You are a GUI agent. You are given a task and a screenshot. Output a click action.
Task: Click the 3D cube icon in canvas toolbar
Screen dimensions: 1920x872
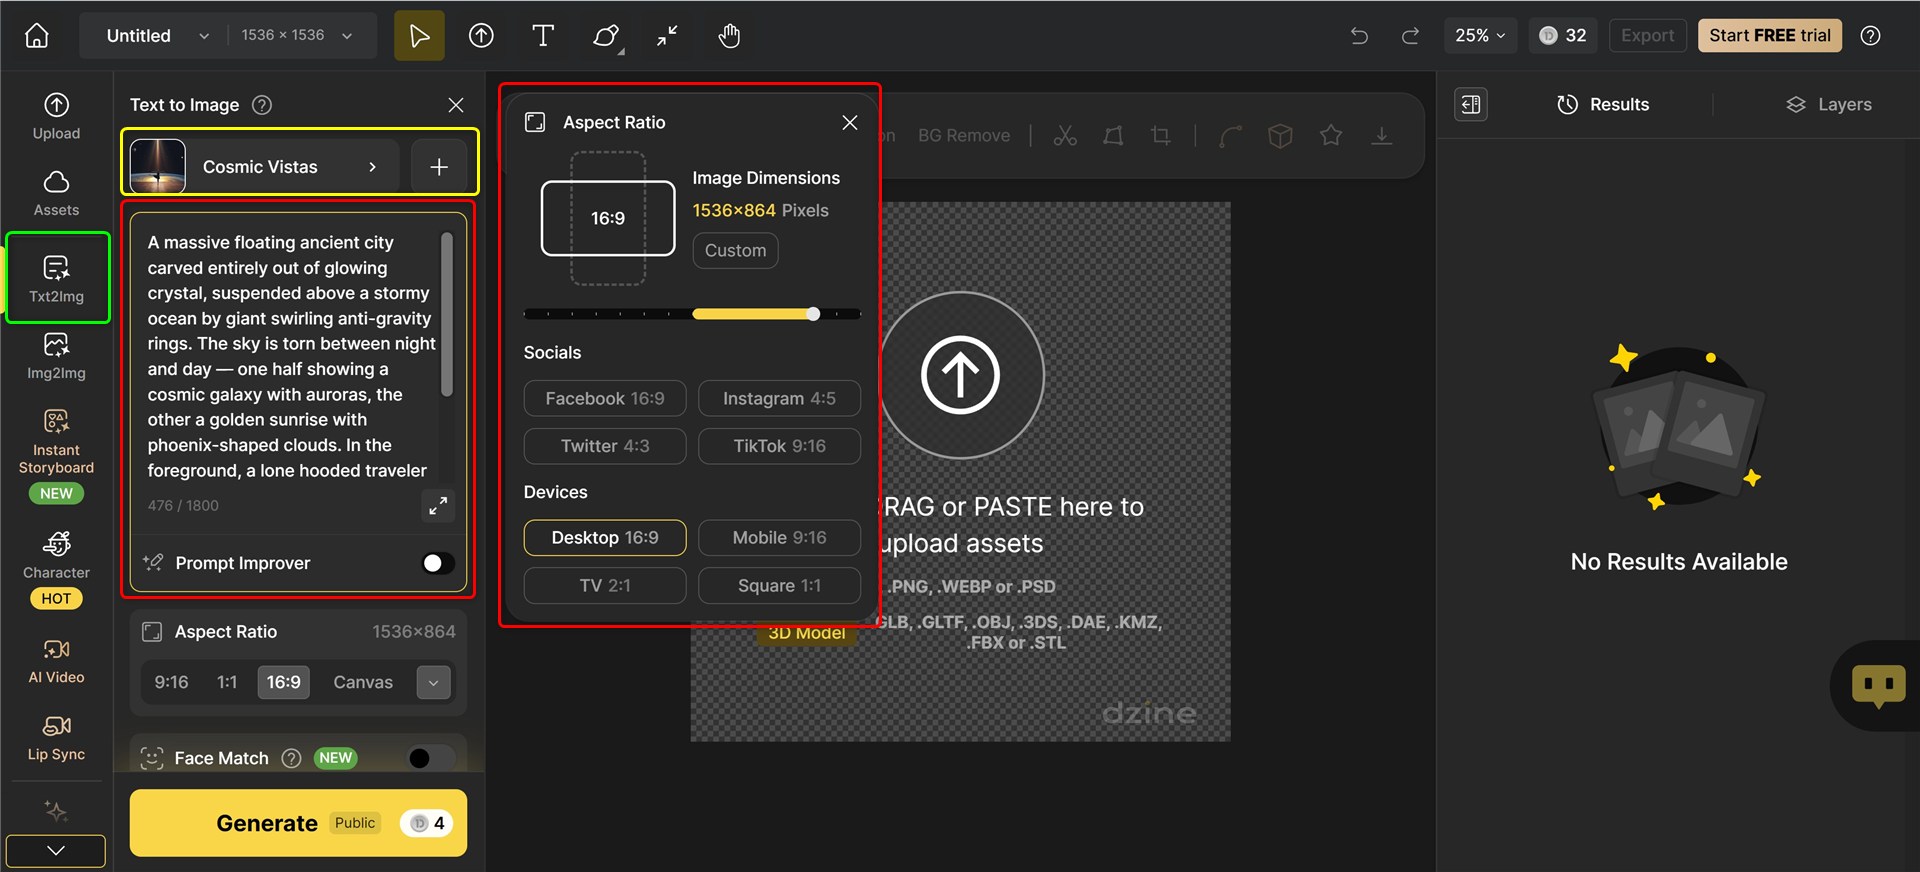(1280, 135)
